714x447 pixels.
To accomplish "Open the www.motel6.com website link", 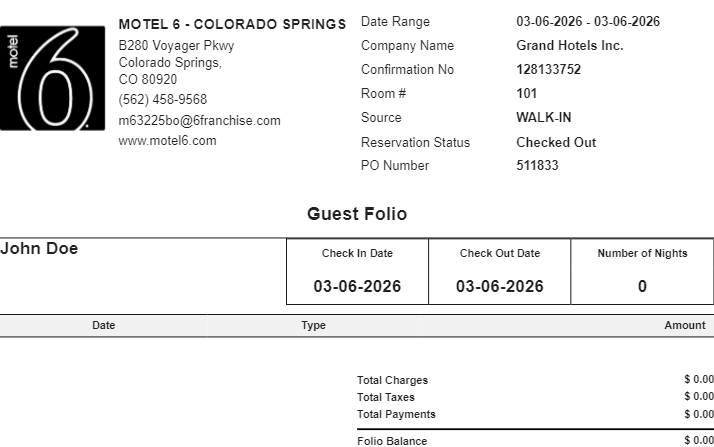I will tap(167, 141).
